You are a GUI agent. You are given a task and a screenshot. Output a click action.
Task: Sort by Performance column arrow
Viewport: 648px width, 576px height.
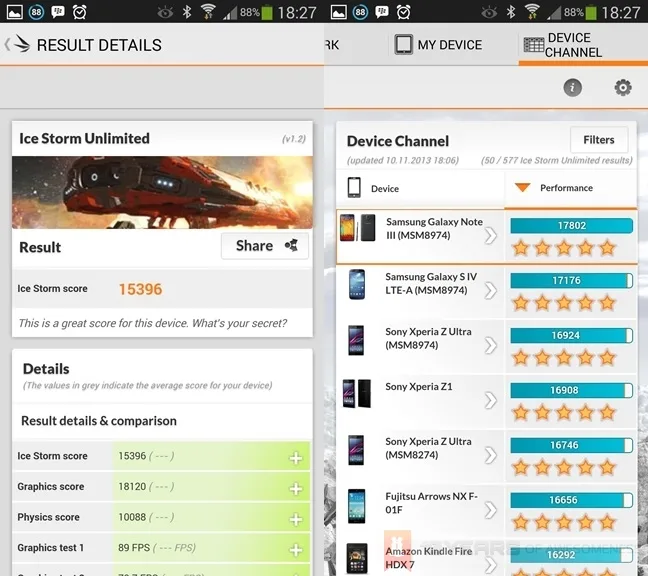522,188
